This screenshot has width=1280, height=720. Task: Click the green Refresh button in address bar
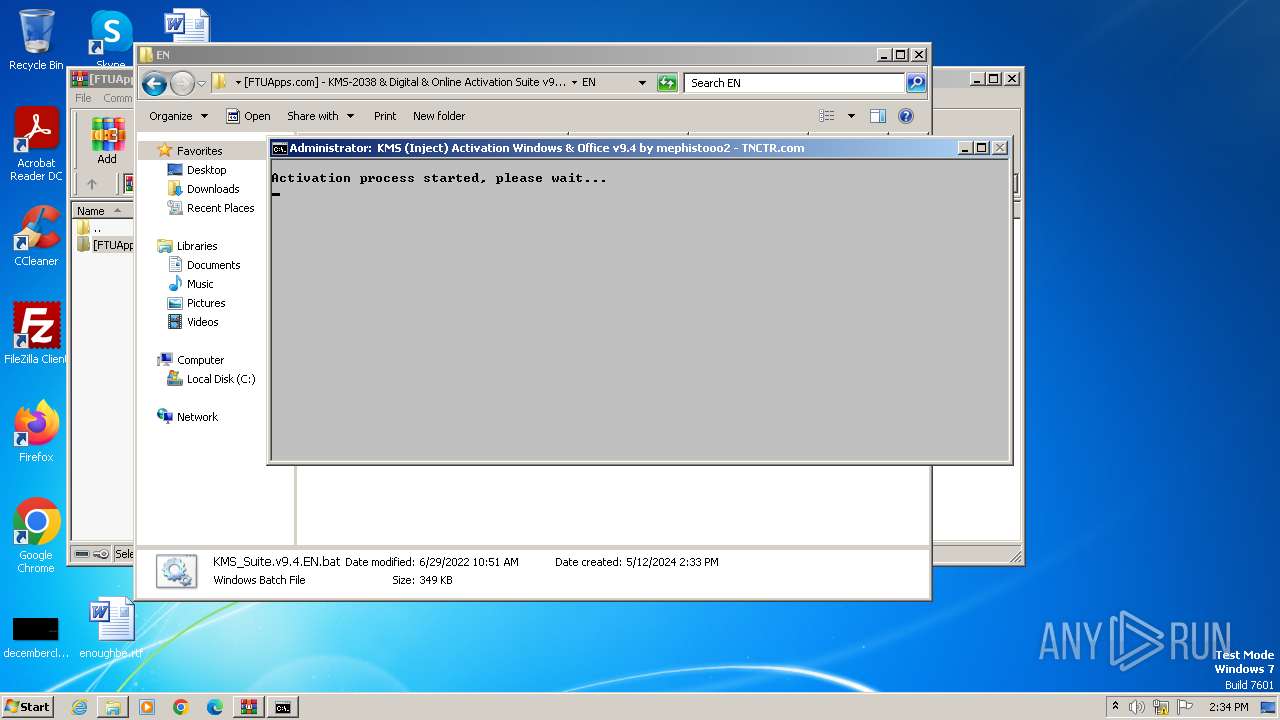pos(667,83)
